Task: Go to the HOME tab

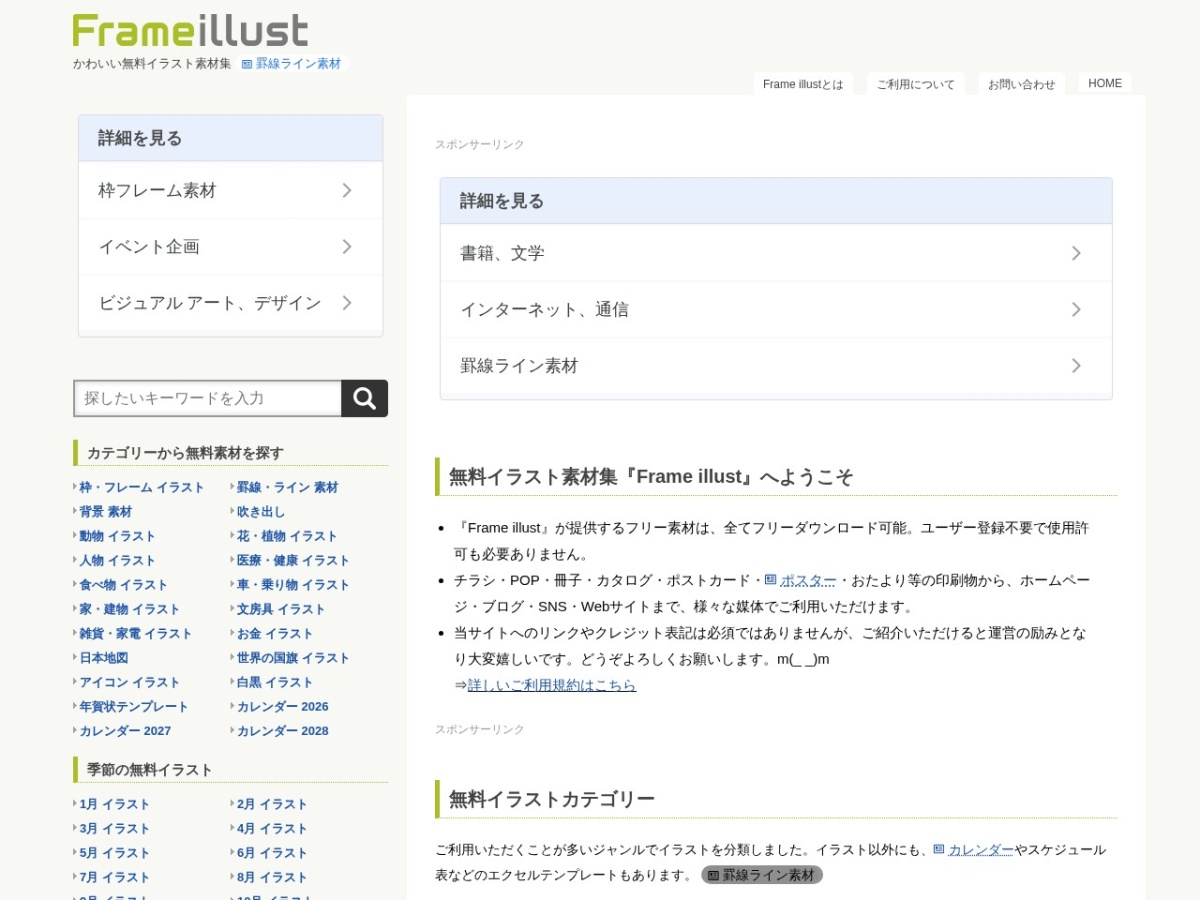Action: point(1105,84)
